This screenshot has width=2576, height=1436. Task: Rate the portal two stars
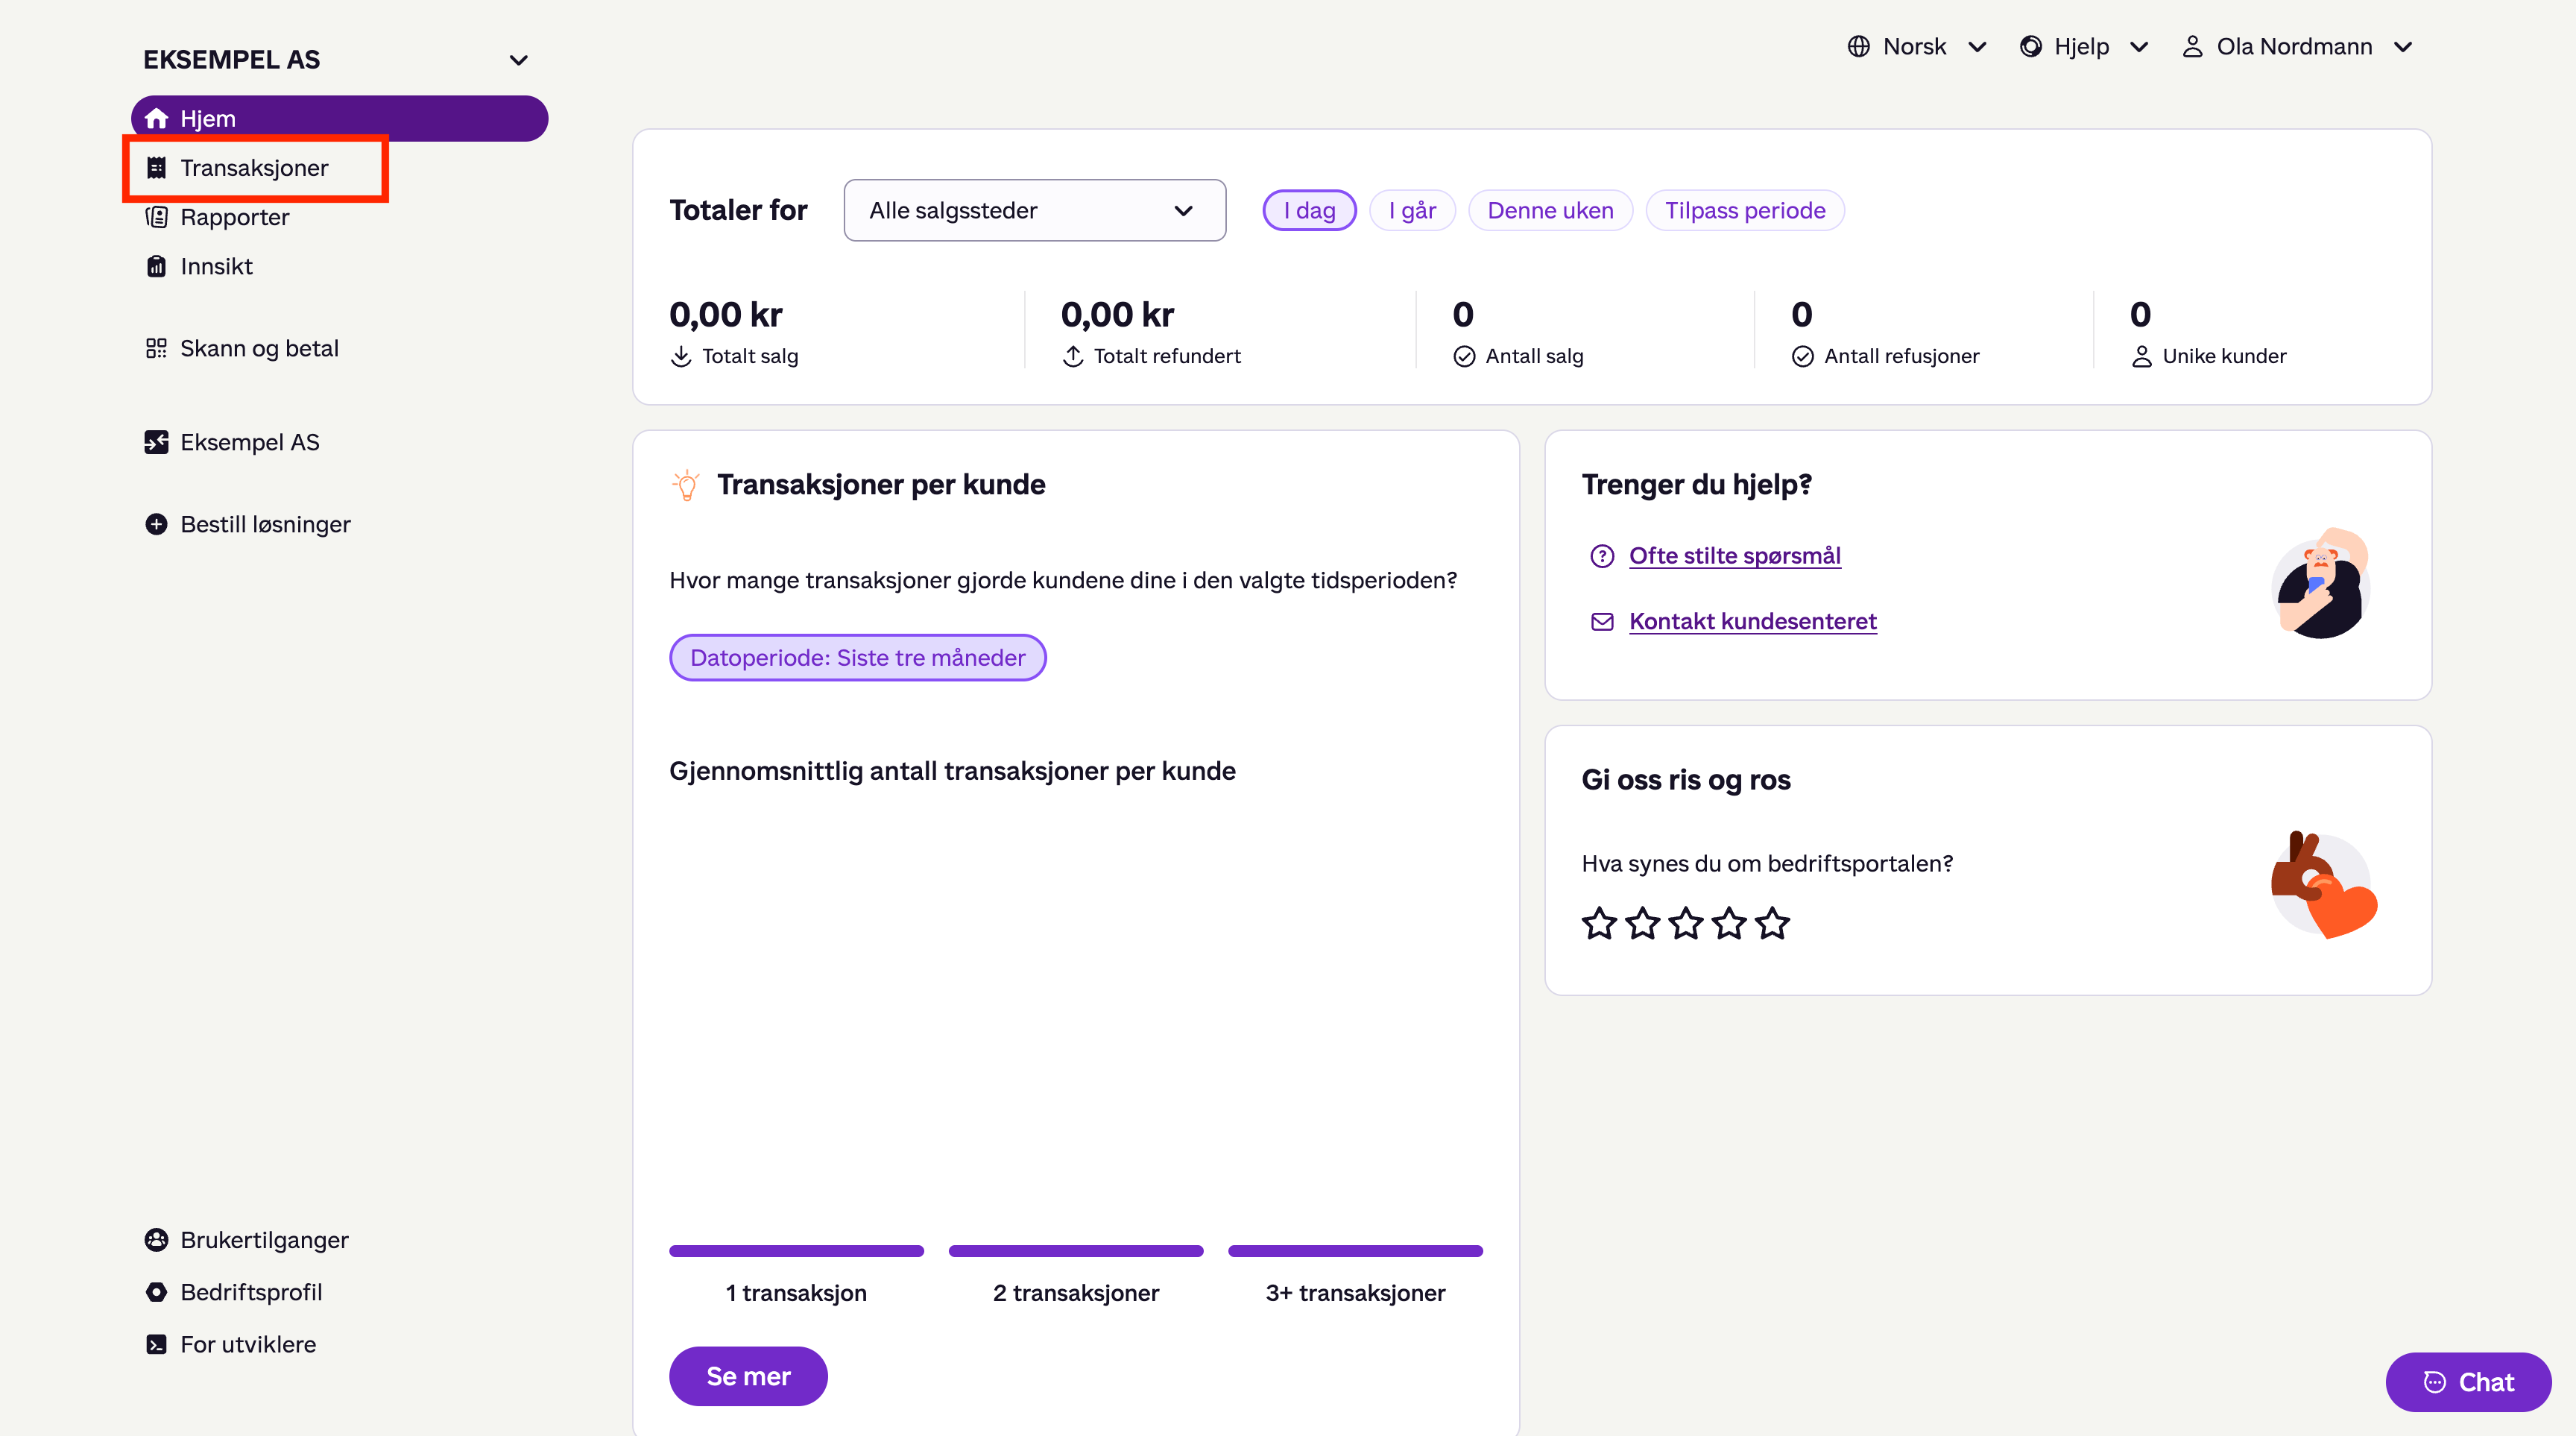tap(1643, 923)
